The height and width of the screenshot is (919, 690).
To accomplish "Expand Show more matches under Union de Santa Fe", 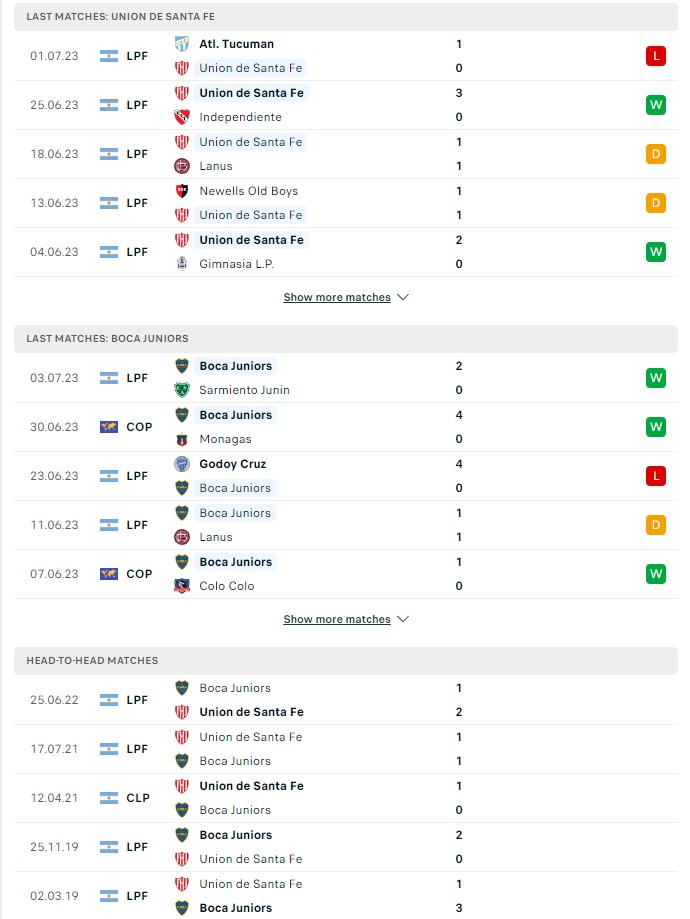I will (x=337, y=297).
